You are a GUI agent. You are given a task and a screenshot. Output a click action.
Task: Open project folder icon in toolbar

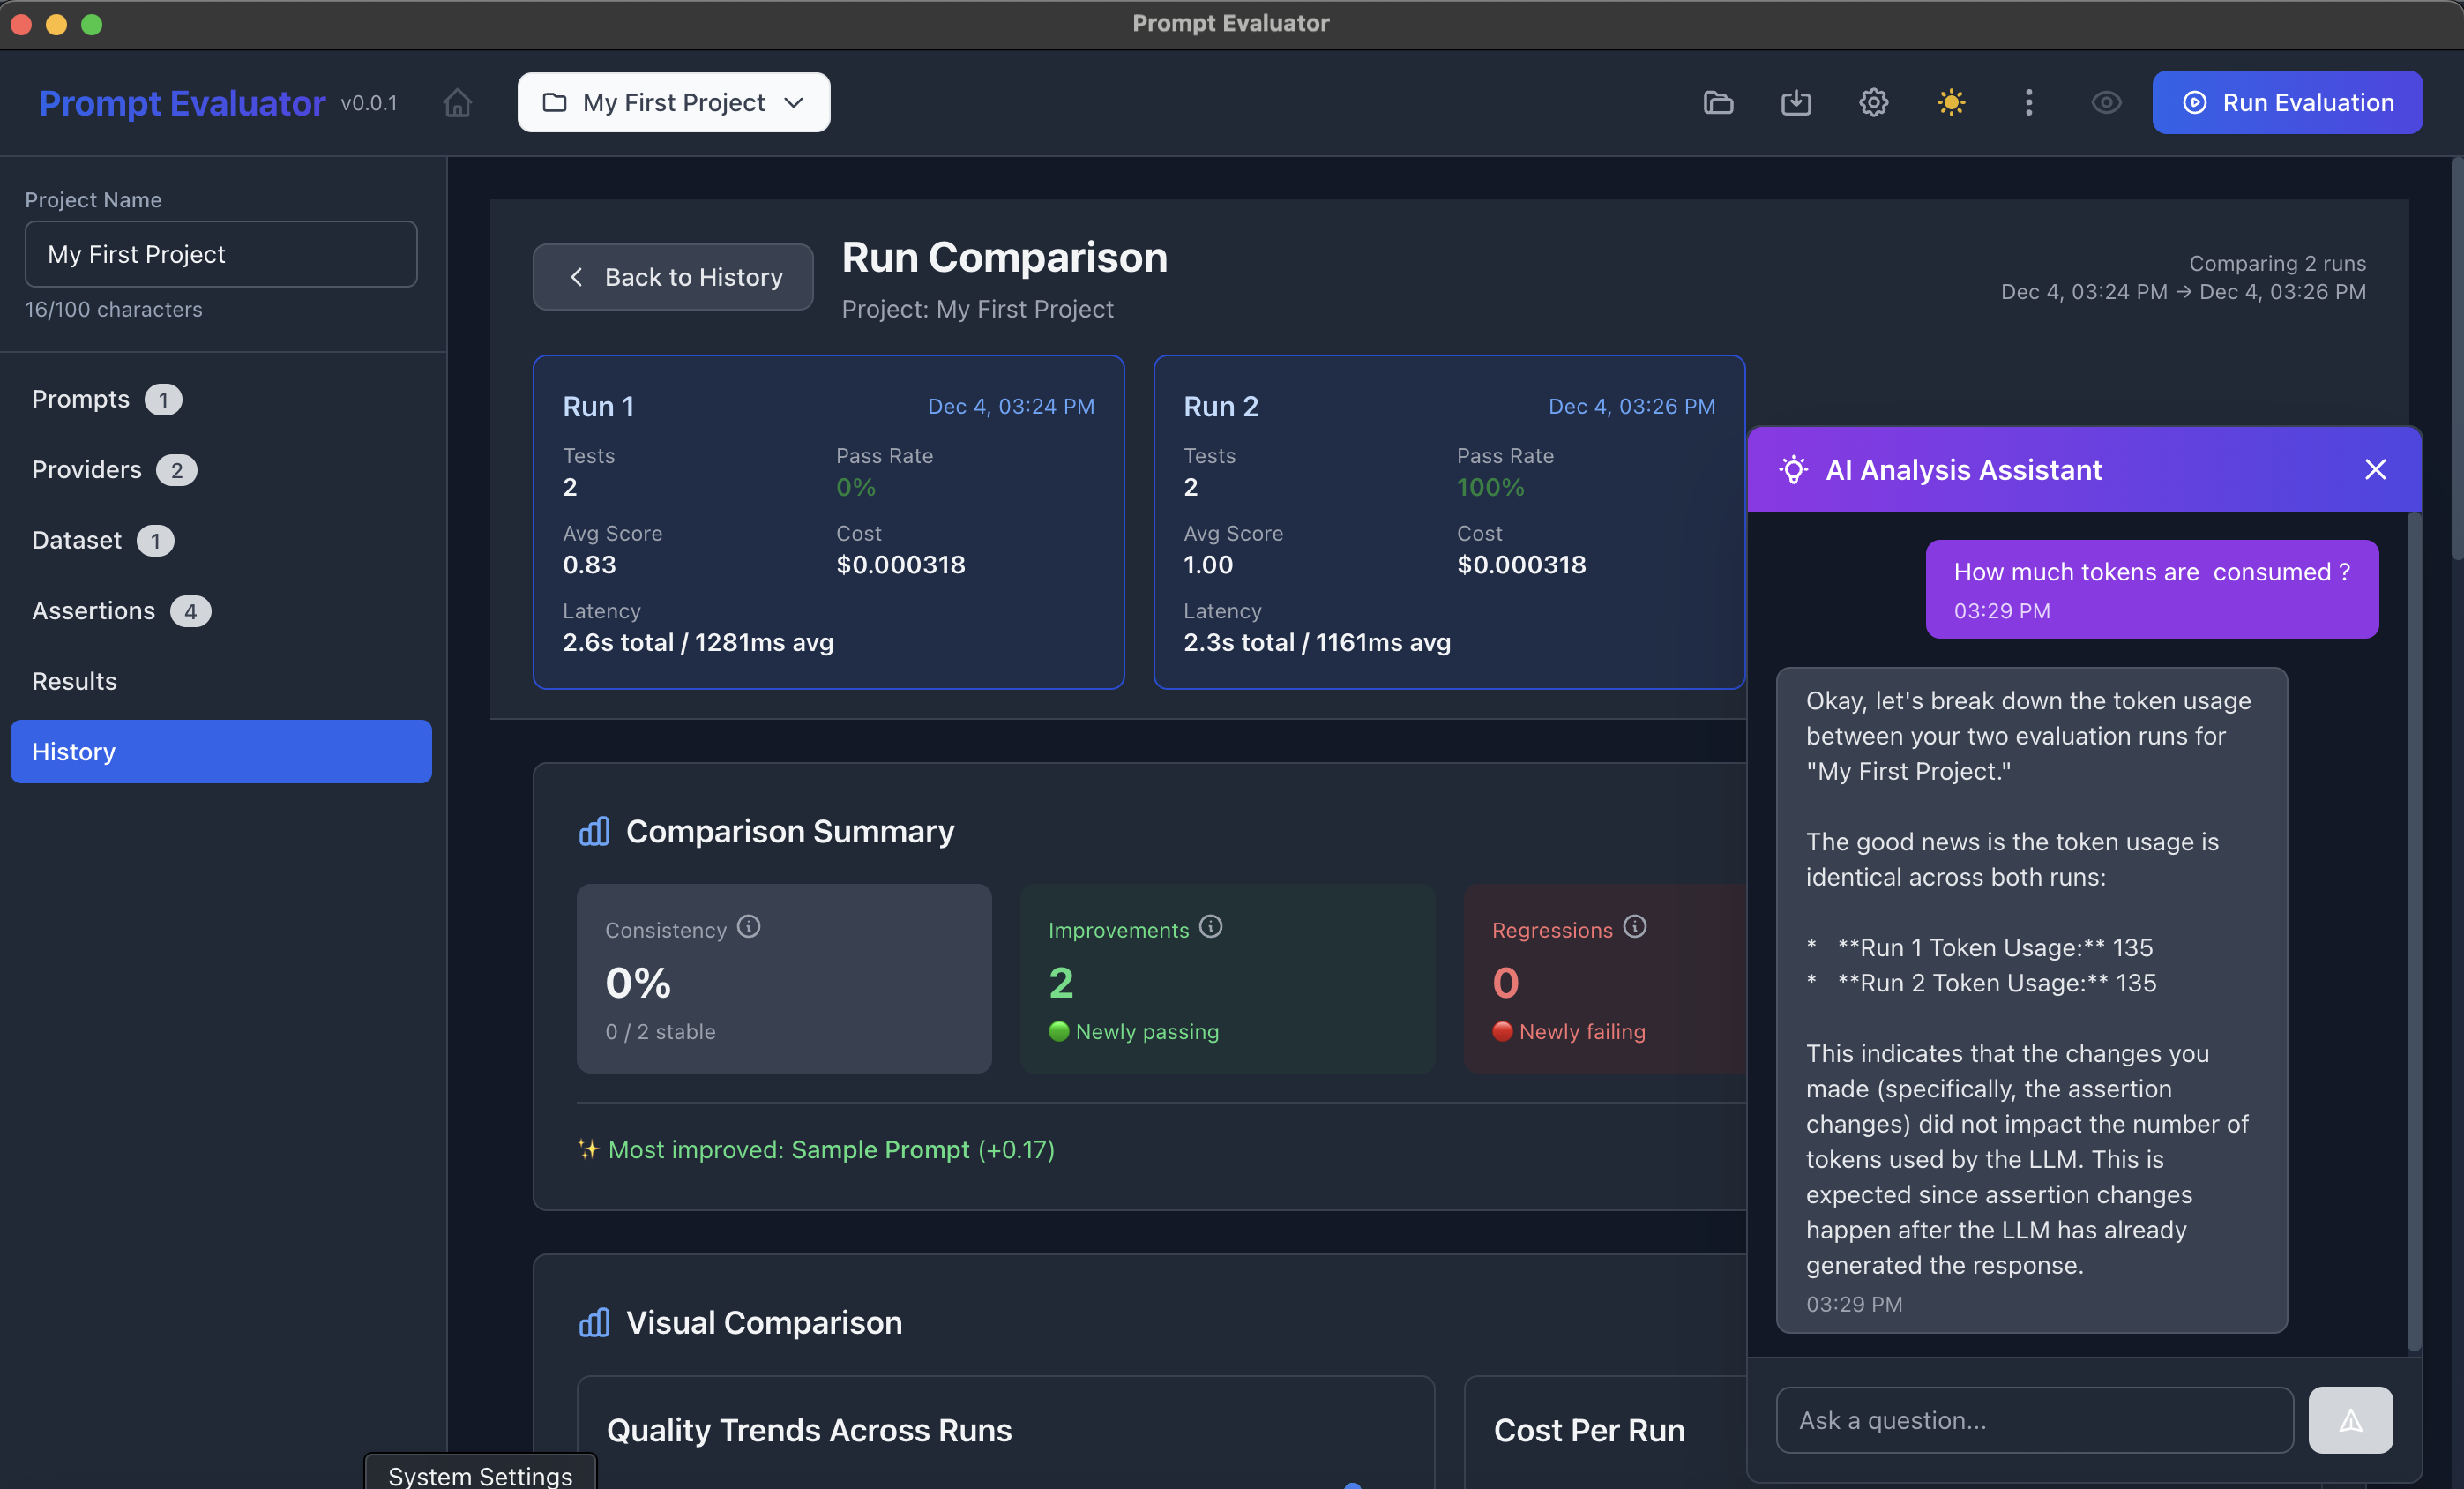(1718, 103)
